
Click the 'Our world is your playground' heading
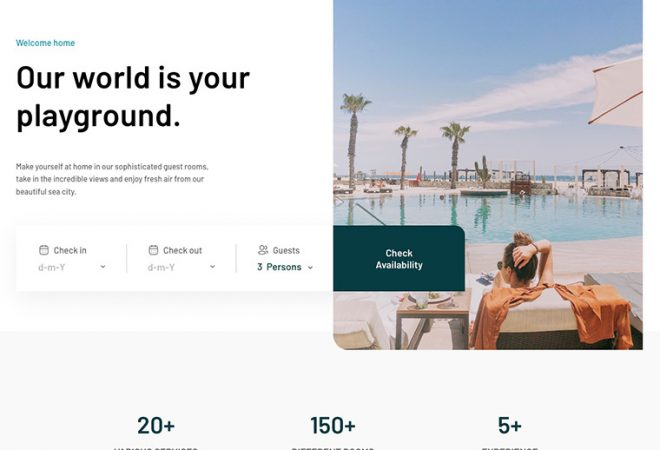tap(133, 96)
